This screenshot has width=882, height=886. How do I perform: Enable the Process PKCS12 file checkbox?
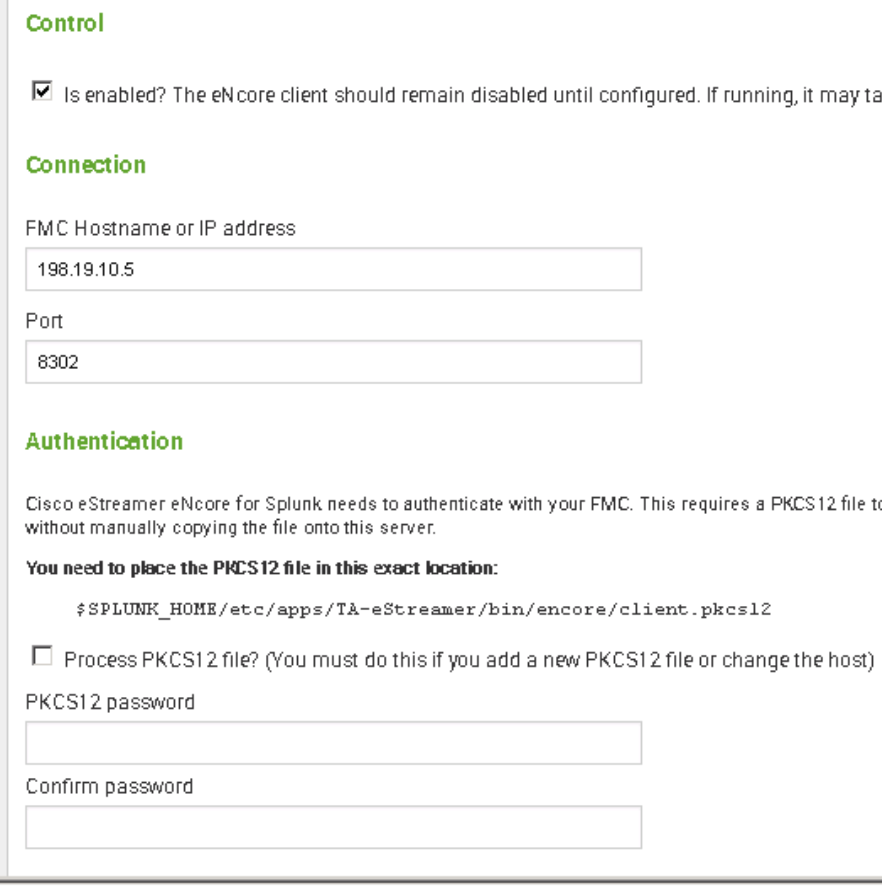(42, 656)
